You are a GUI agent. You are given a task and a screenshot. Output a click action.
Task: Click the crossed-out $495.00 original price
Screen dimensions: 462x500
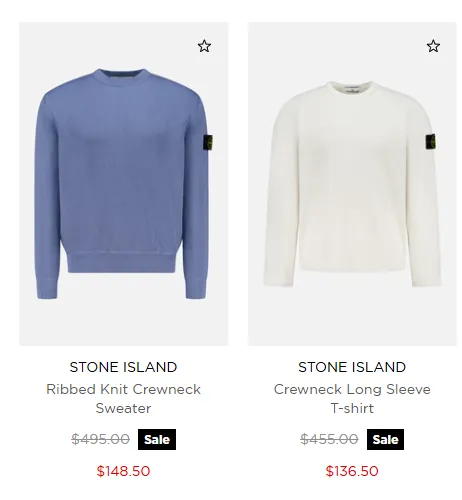[100, 439]
